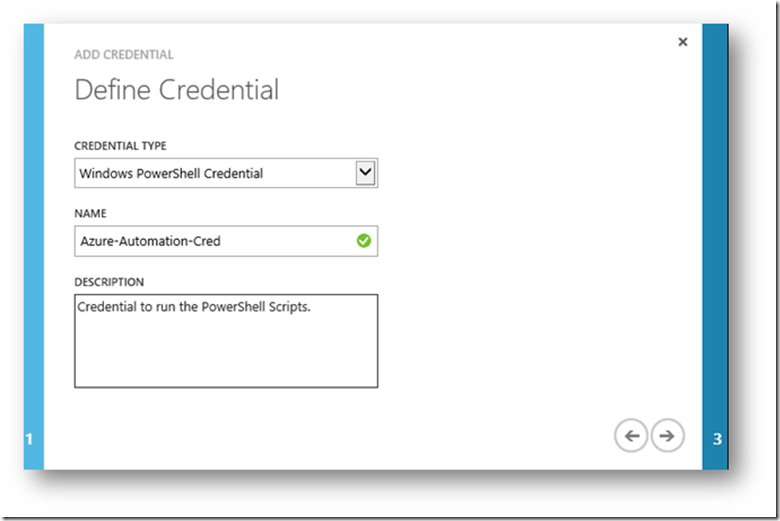
Task: Open the Credential Type dropdown arrow
Action: [366, 173]
